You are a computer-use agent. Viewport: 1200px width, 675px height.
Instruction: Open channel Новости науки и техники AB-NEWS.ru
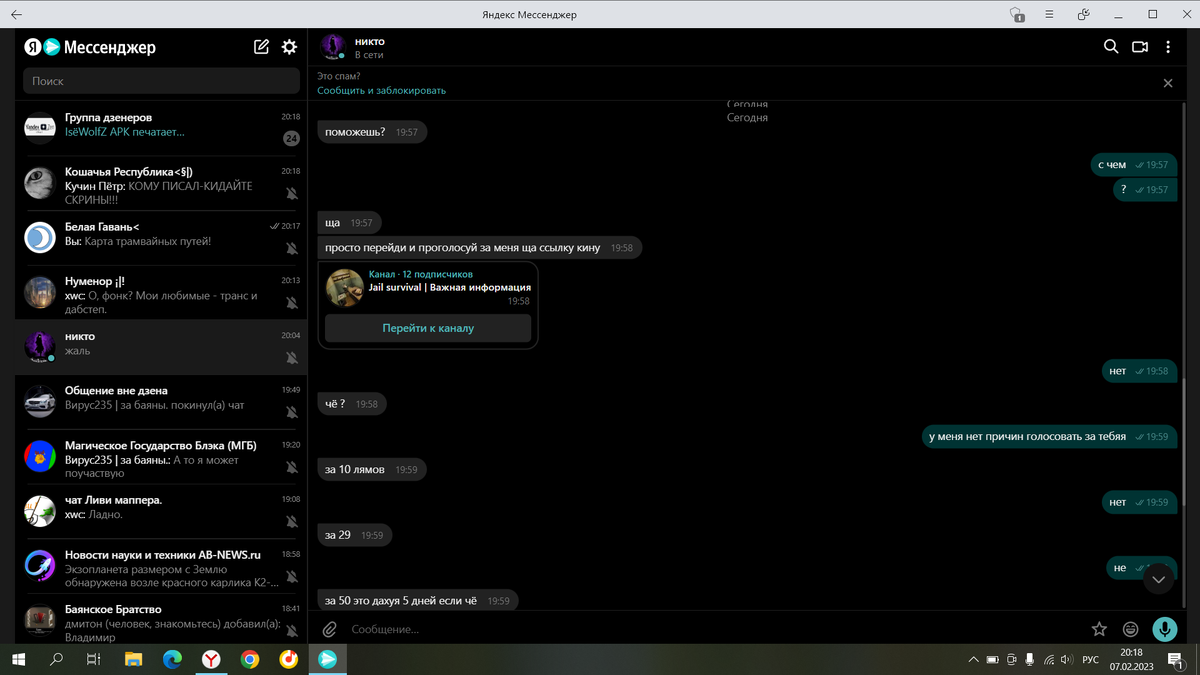[161, 566]
